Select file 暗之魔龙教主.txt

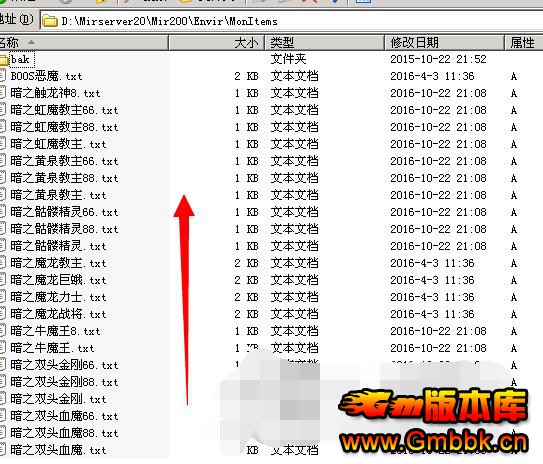point(58,263)
